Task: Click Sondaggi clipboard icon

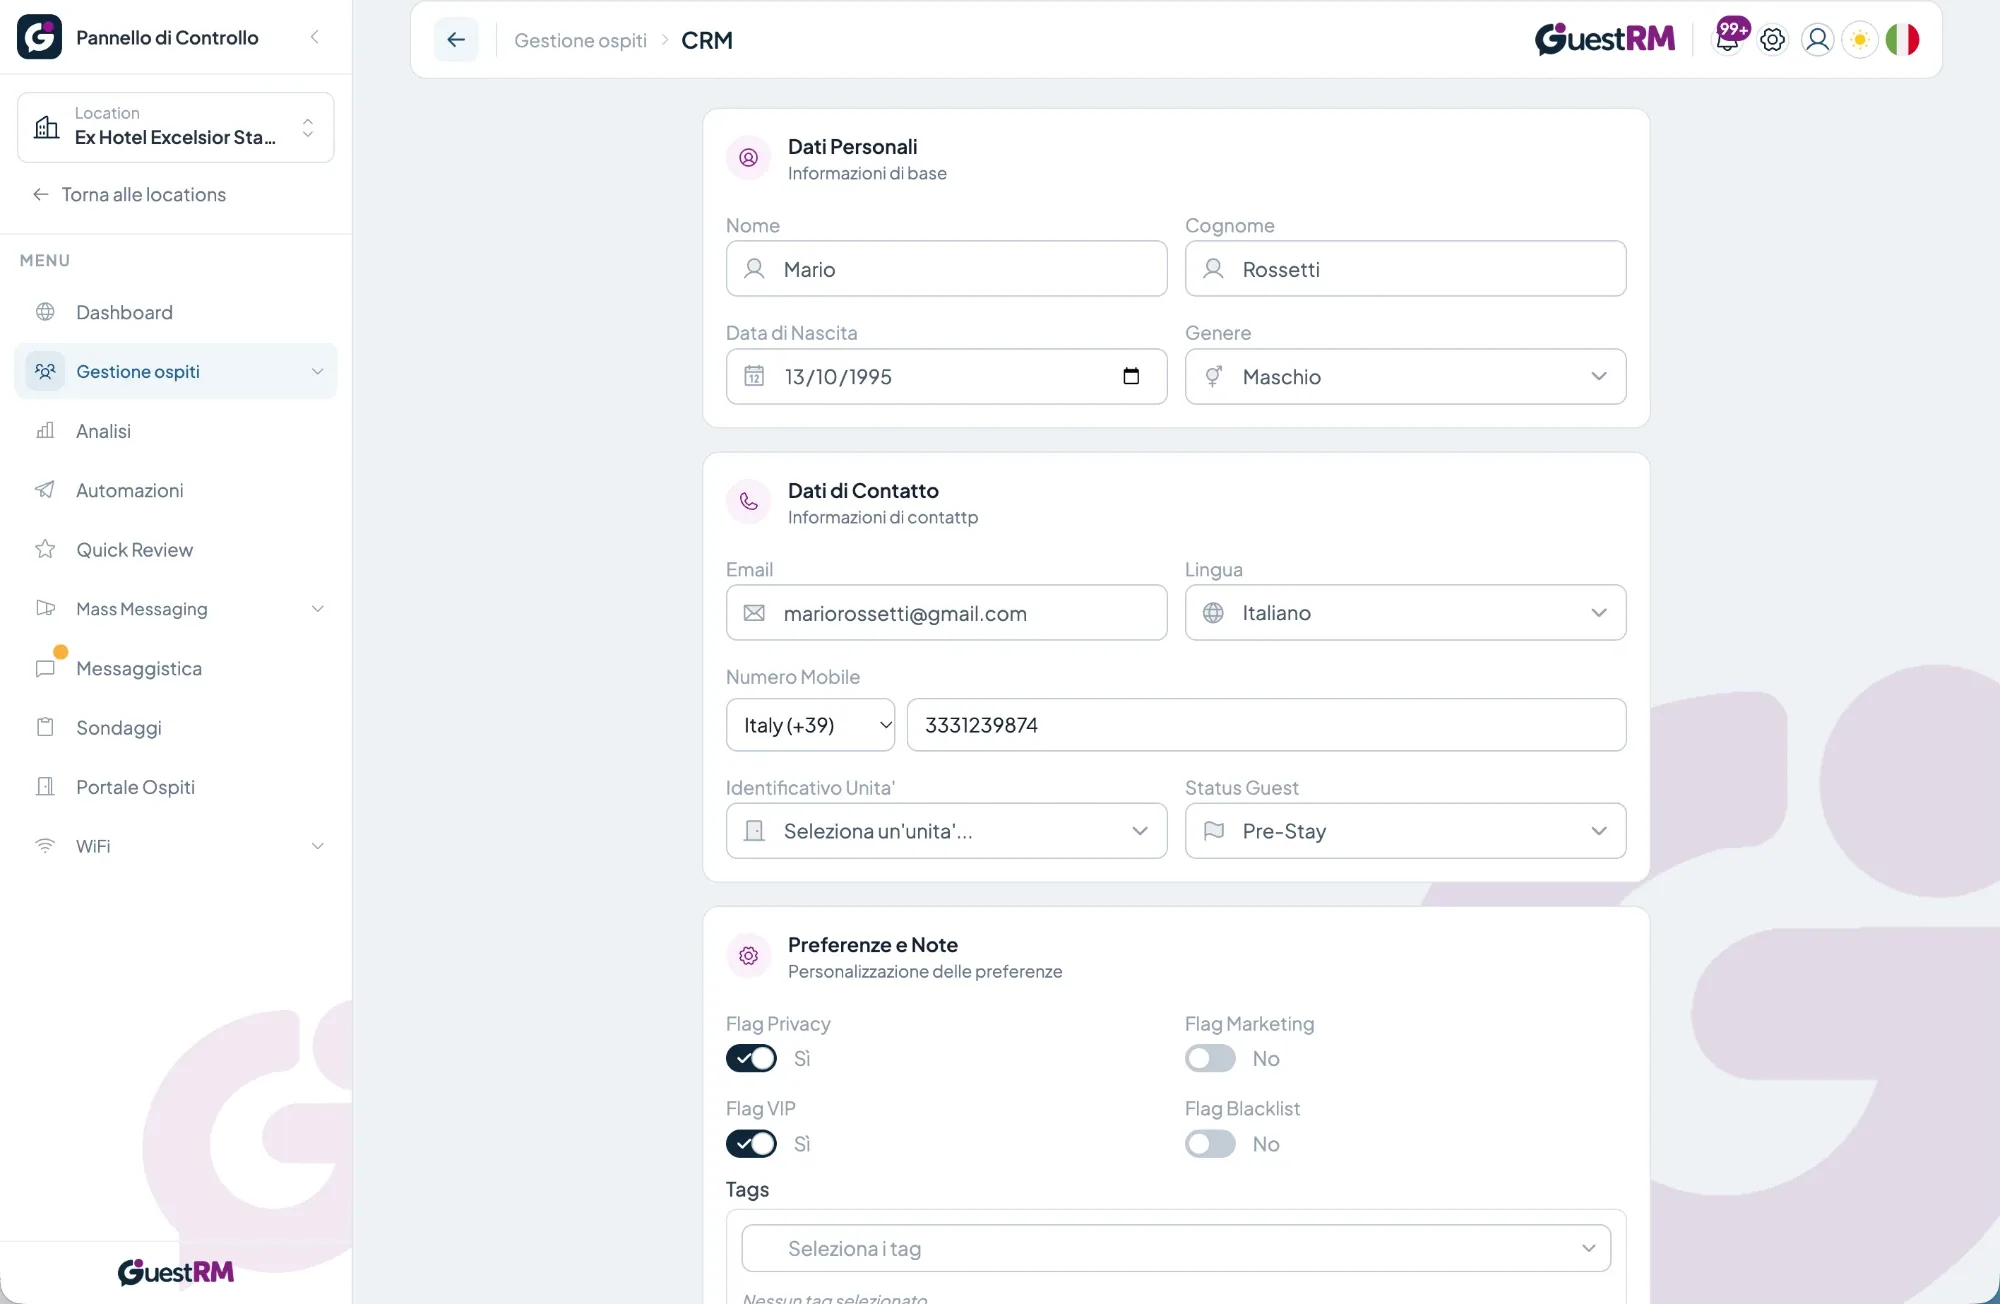Action: pos(45,727)
